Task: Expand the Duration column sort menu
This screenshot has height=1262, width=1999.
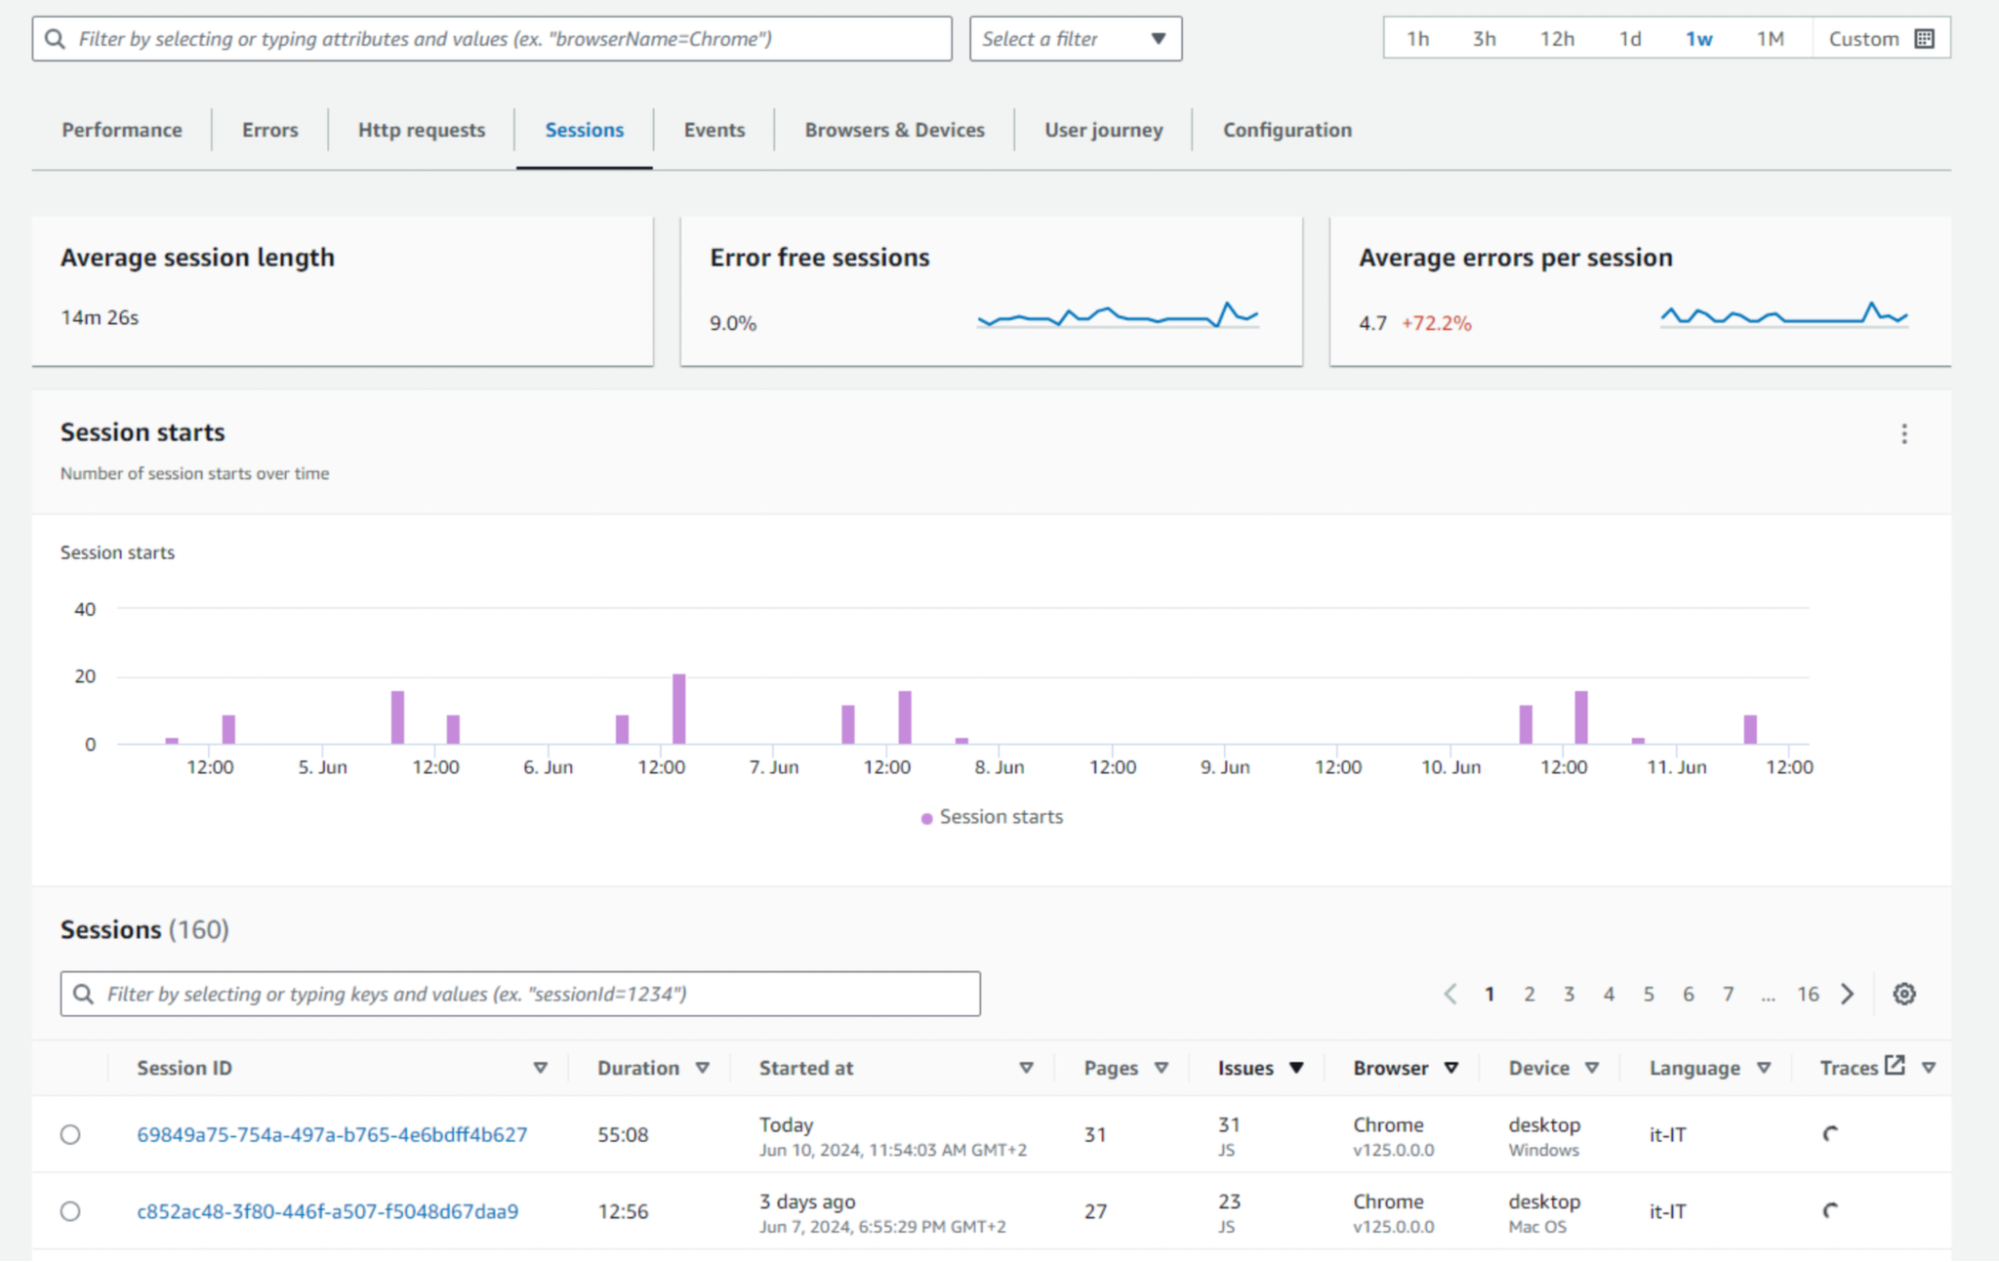Action: pos(702,1068)
